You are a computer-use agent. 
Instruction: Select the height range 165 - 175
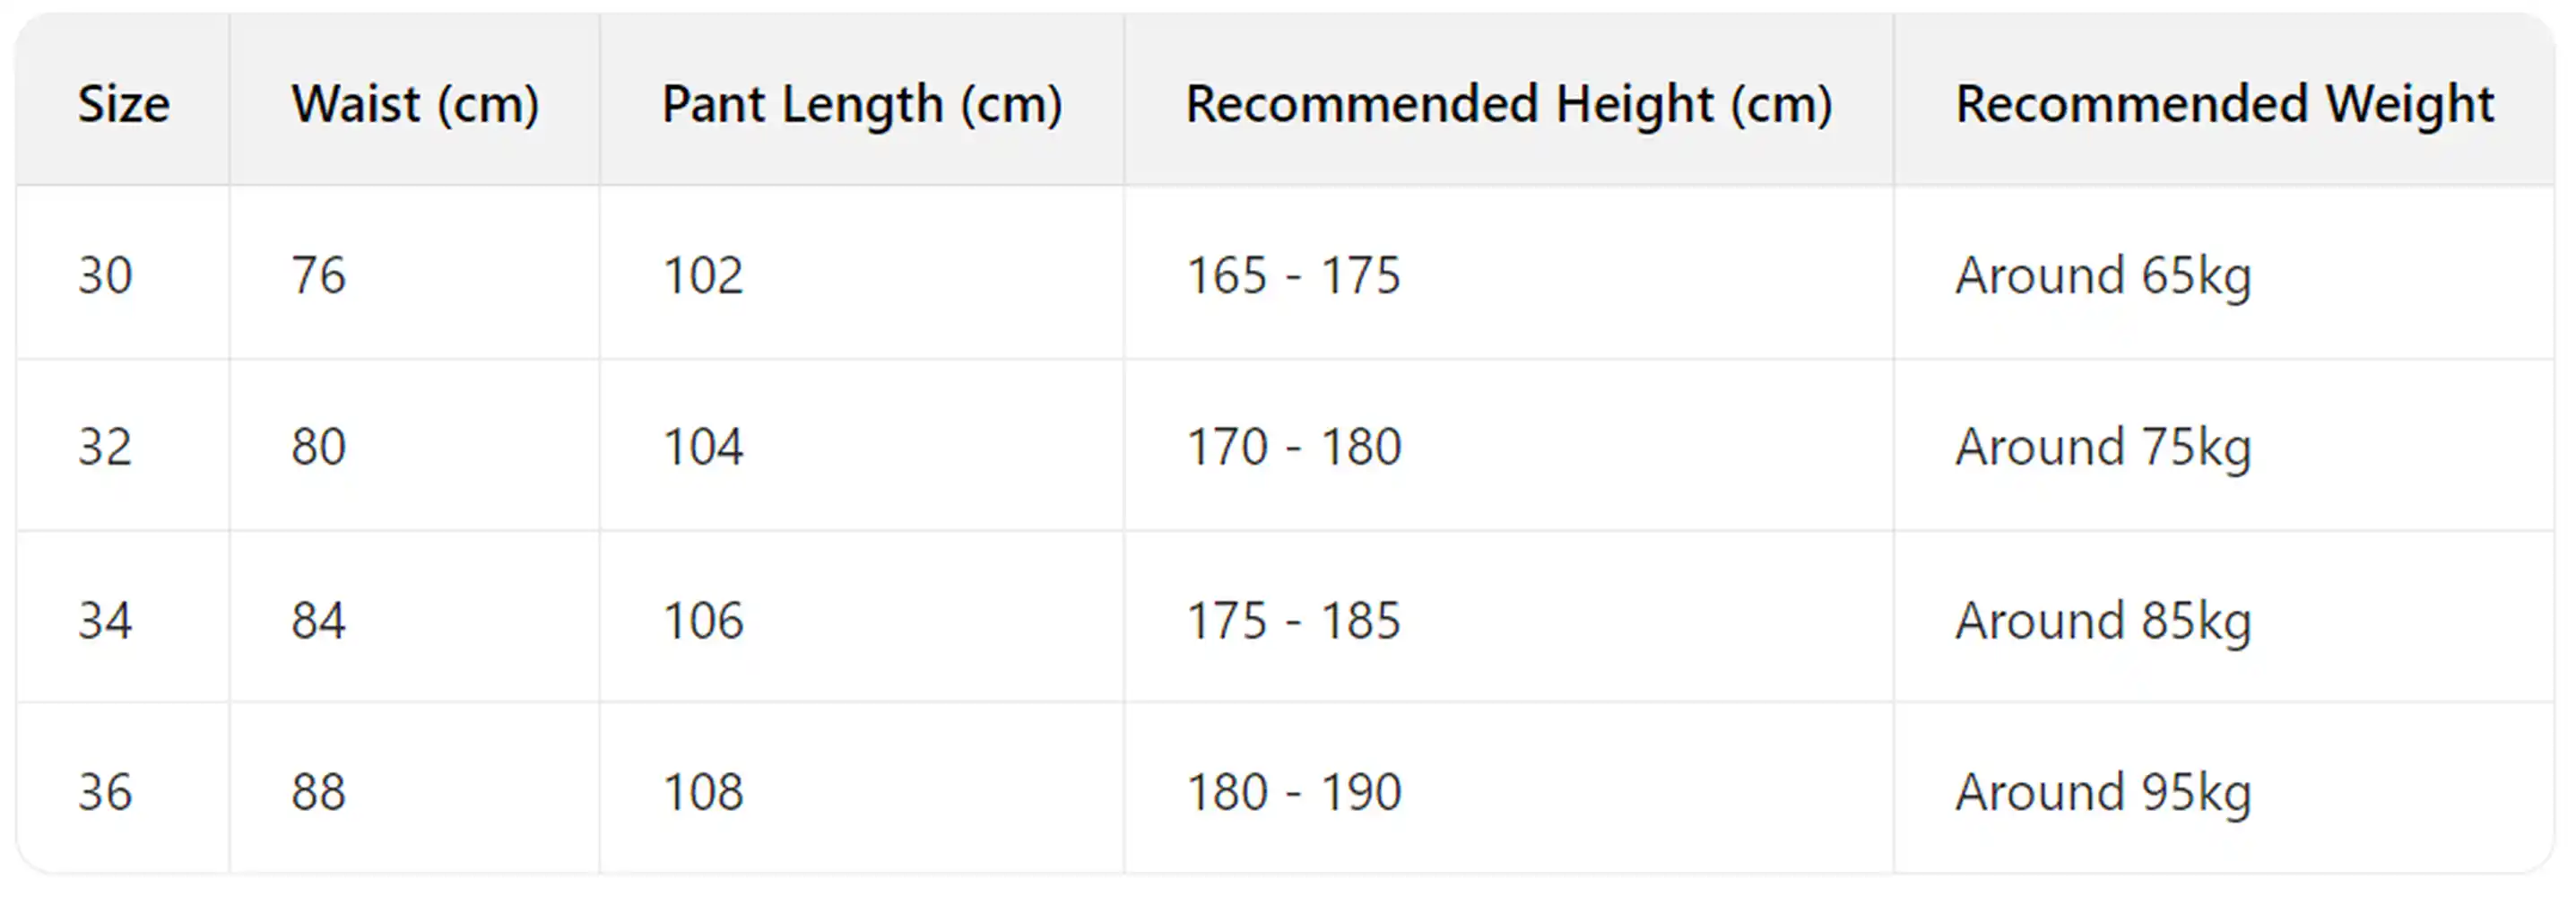point(1293,275)
